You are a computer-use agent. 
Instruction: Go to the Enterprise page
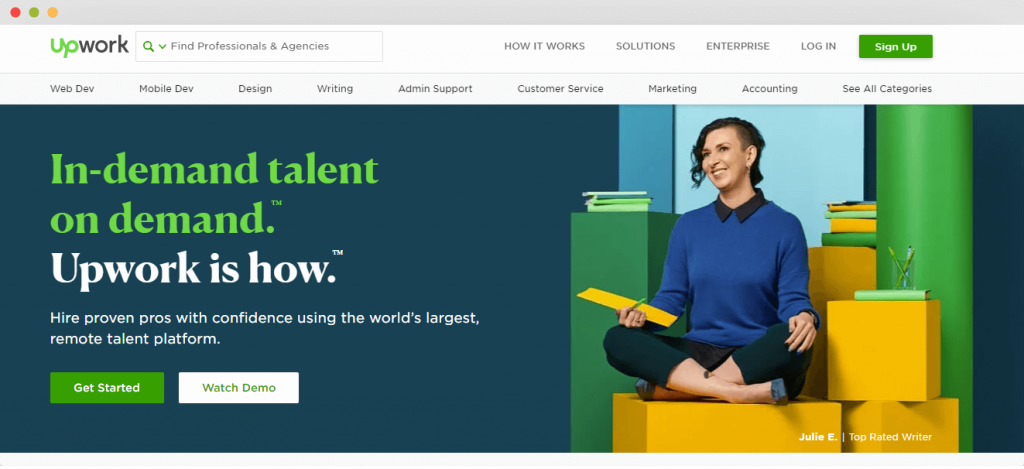(738, 46)
